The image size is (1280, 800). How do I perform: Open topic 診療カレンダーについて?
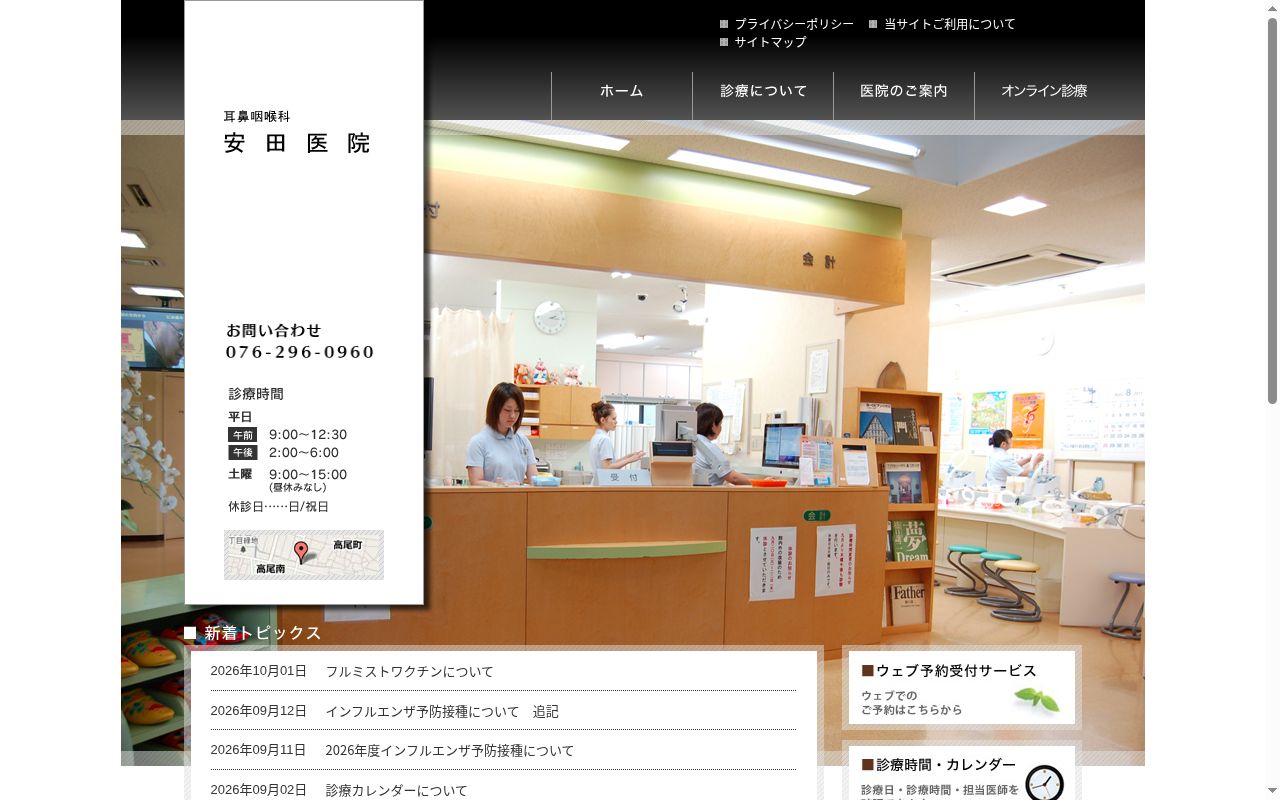[x=396, y=790]
